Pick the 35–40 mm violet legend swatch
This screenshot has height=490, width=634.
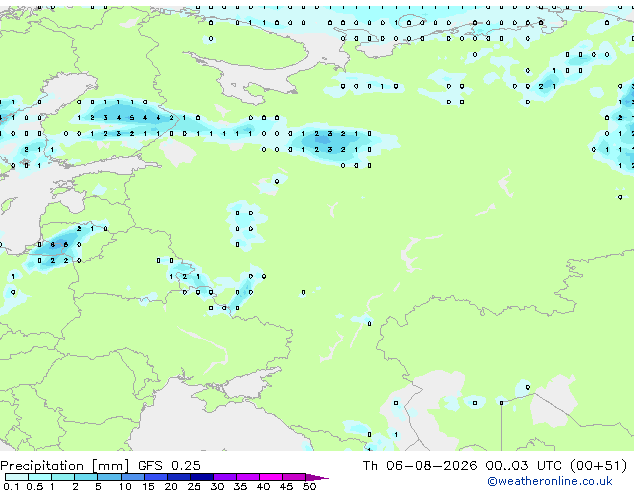click(x=247, y=477)
